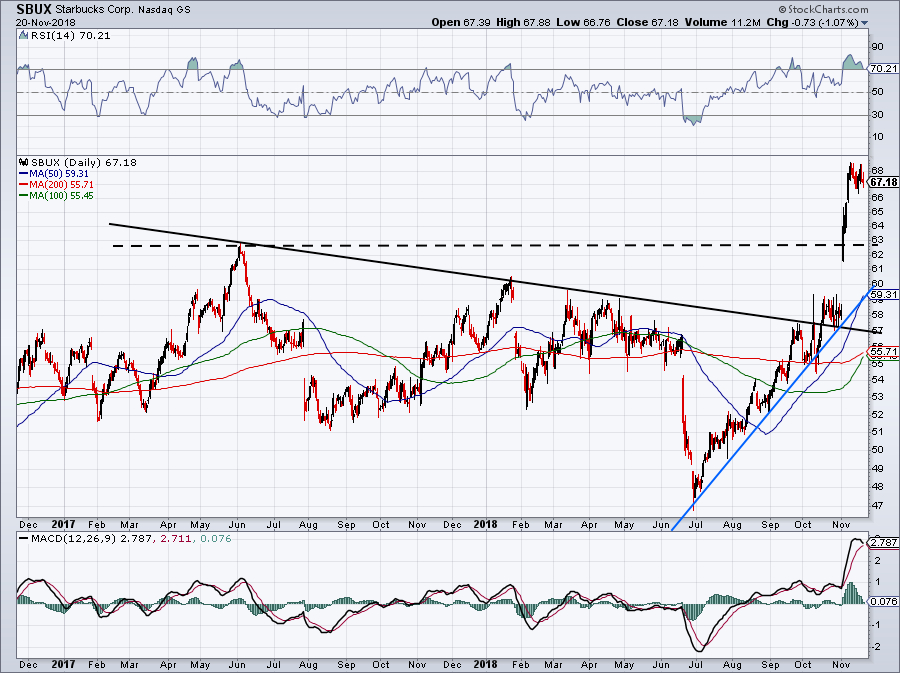The image size is (900, 673).
Task: Click the 0.076 histogram tag on right axis
Action: [883, 601]
